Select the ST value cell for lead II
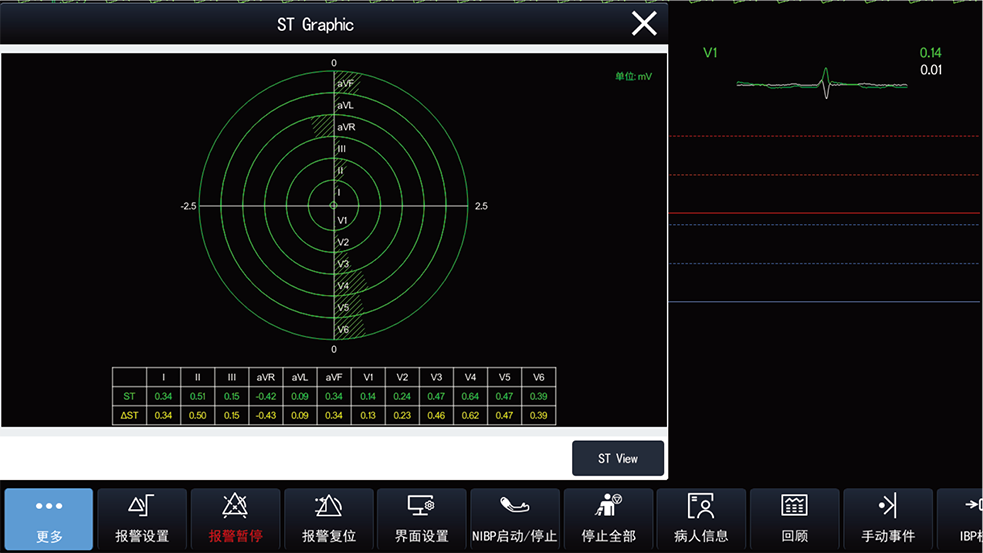The width and height of the screenshot is (983, 553). [x=198, y=397]
